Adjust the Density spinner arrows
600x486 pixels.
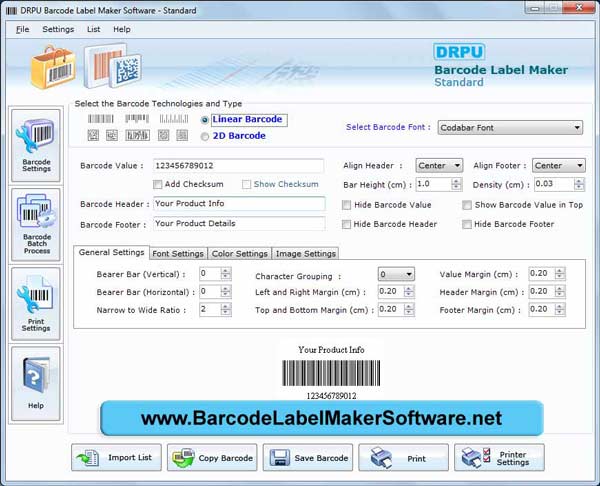(x=579, y=184)
